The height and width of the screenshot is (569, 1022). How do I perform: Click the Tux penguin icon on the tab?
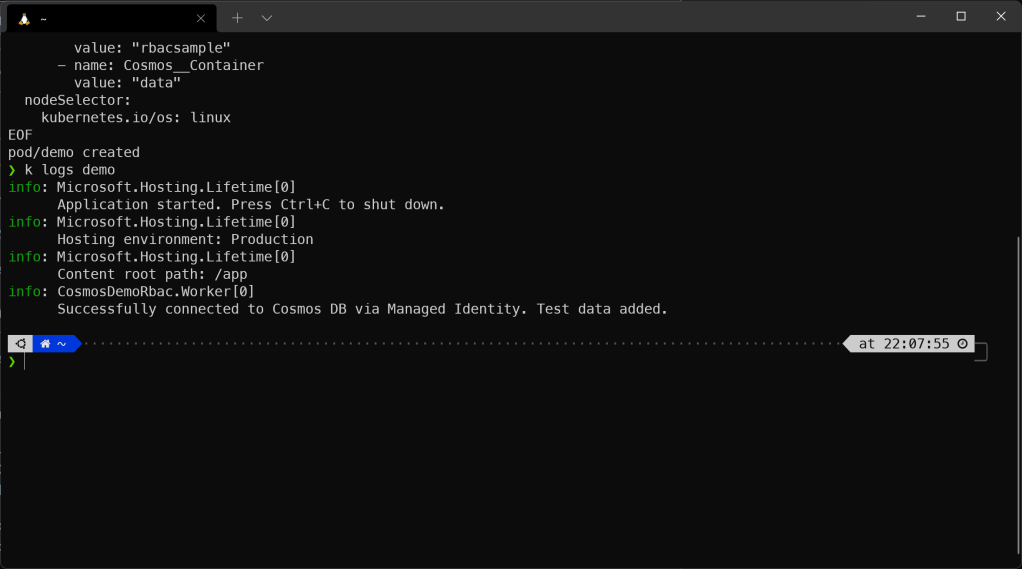click(x=24, y=18)
